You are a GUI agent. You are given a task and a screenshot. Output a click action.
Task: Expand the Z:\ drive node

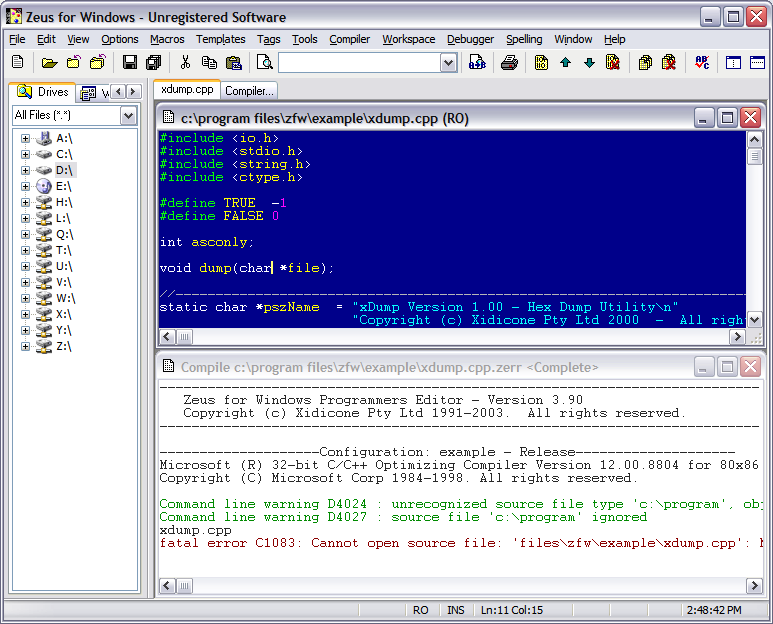point(25,347)
